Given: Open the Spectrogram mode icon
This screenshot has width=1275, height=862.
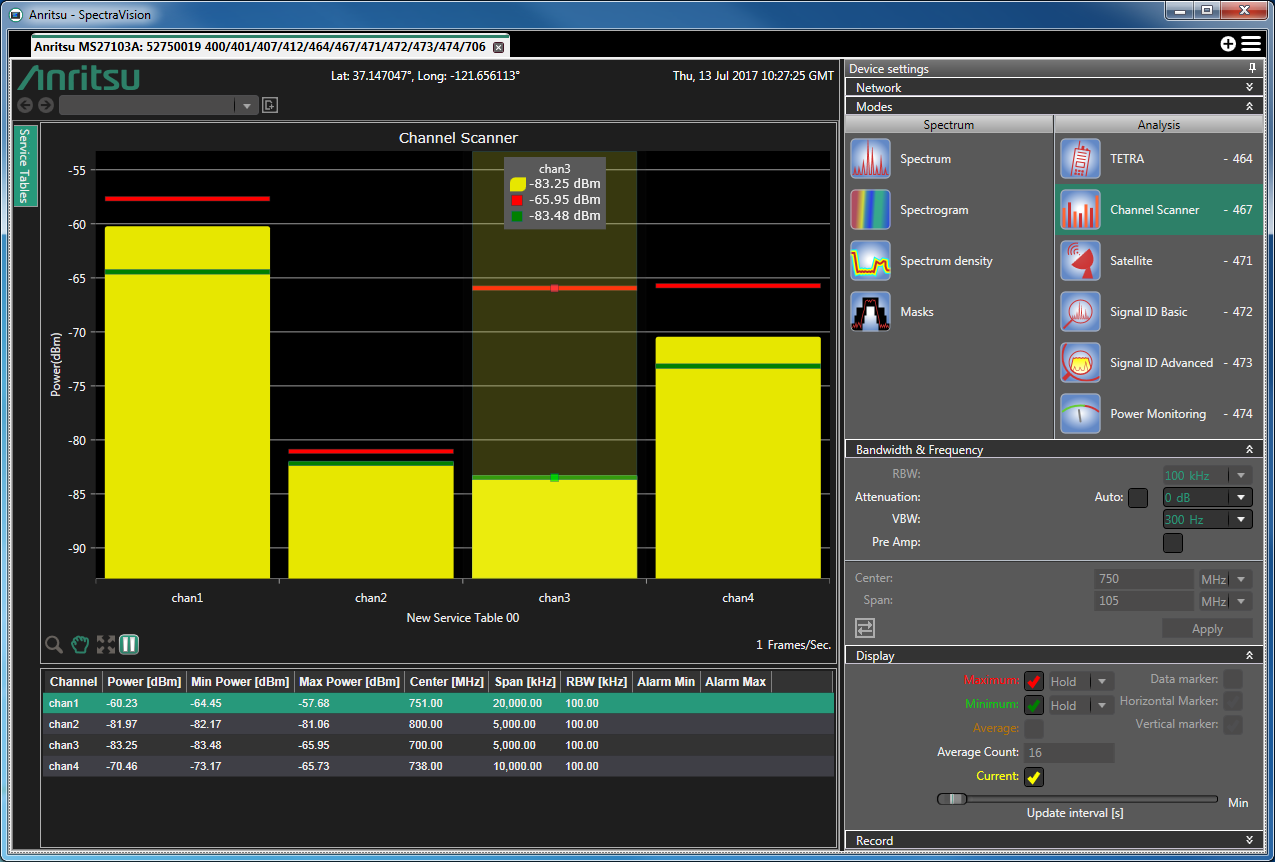Looking at the screenshot, I should click(870, 210).
